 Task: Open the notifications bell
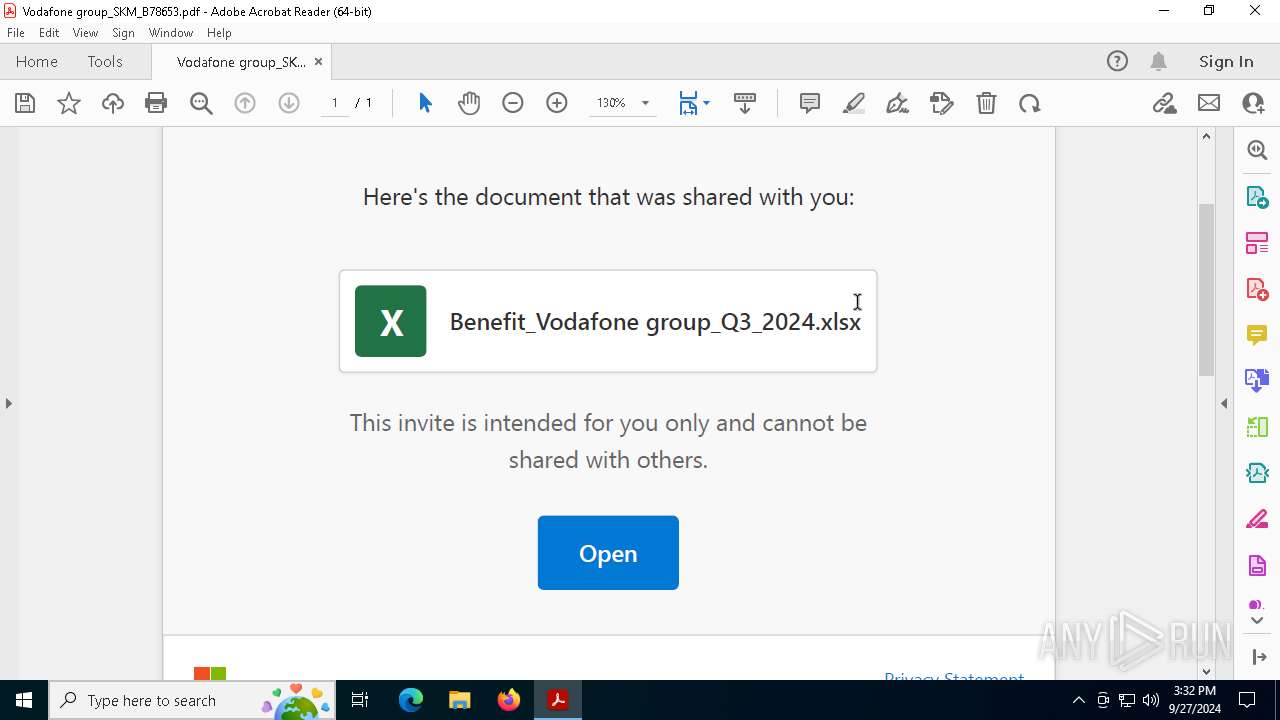click(x=1159, y=61)
